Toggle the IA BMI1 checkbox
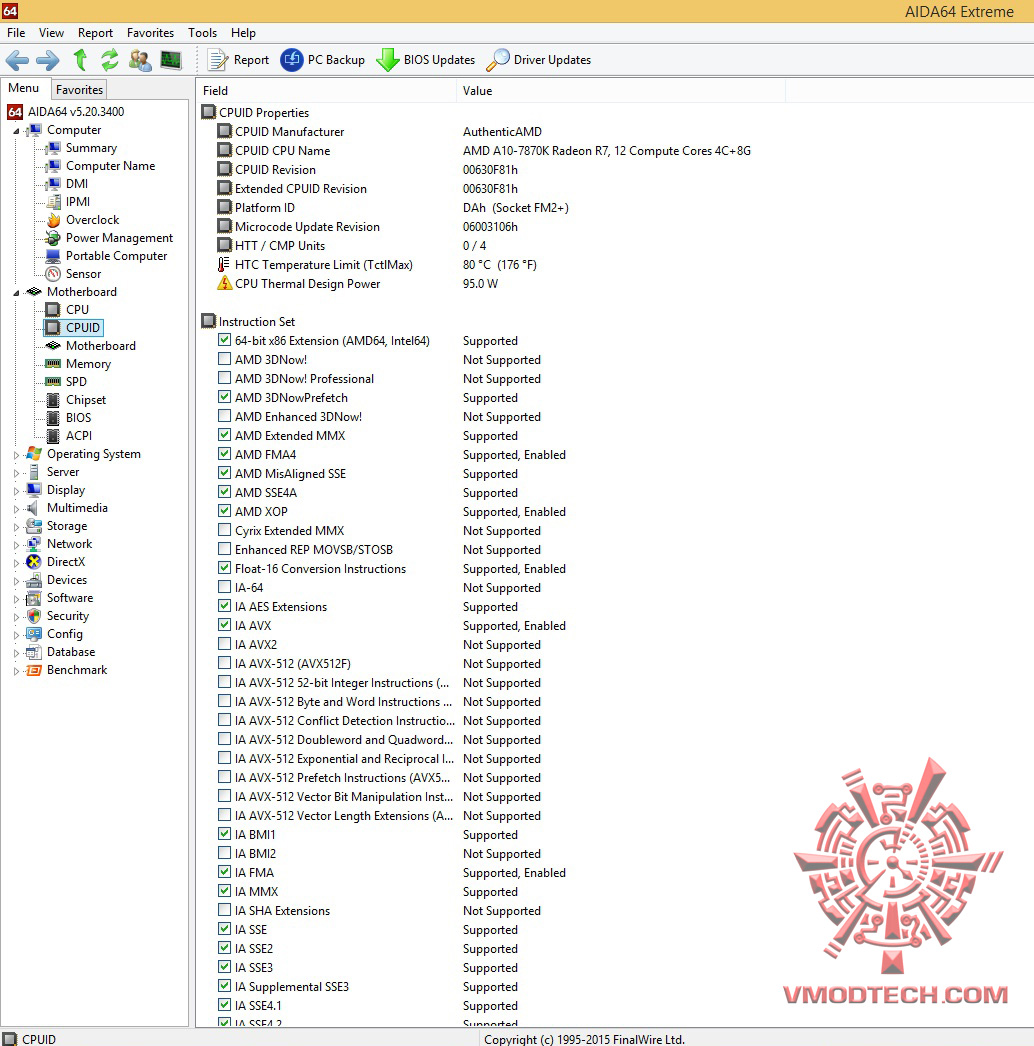This screenshot has width=1034, height=1046. (x=224, y=834)
